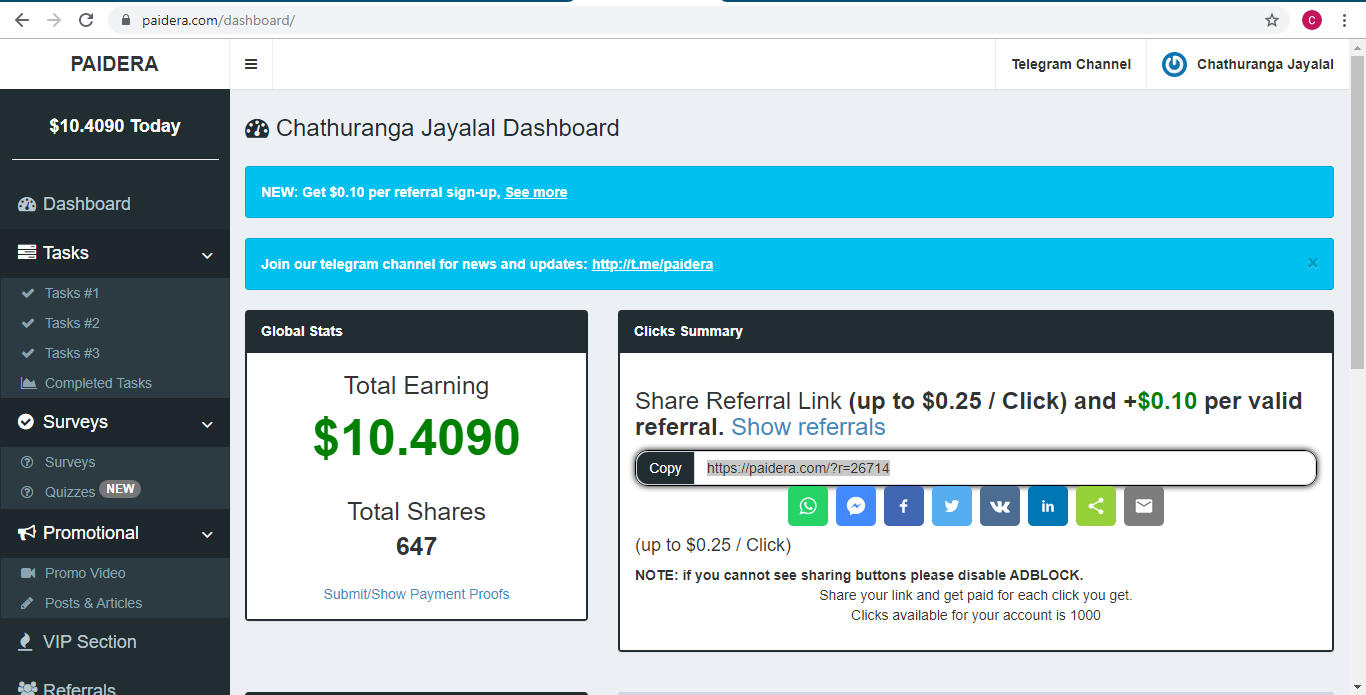Open Tasks #1 in sidebar
1366x695 pixels.
(x=115, y=293)
